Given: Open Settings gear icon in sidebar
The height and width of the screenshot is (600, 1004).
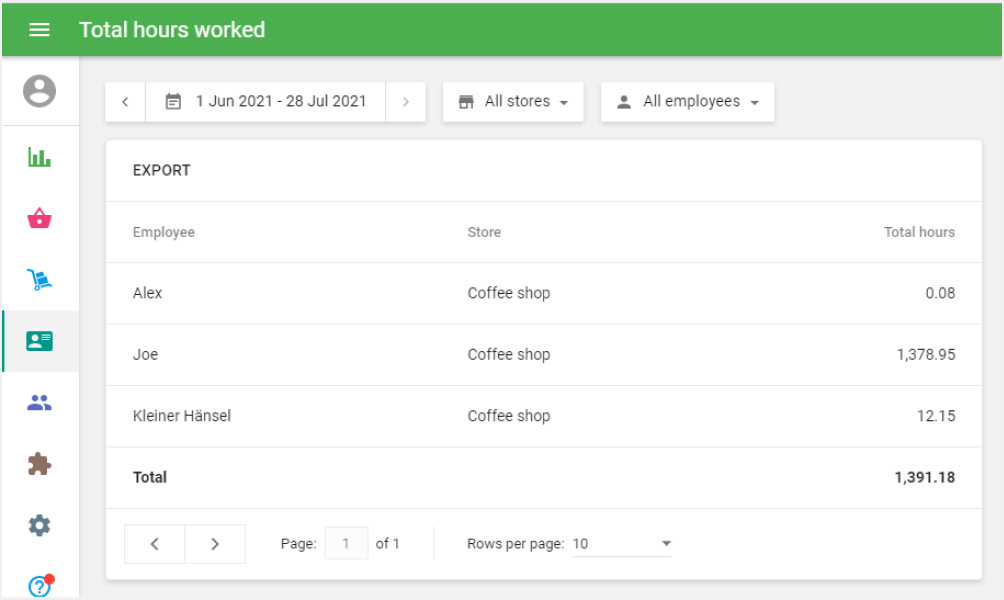Looking at the screenshot, I should tap(39, 525).
